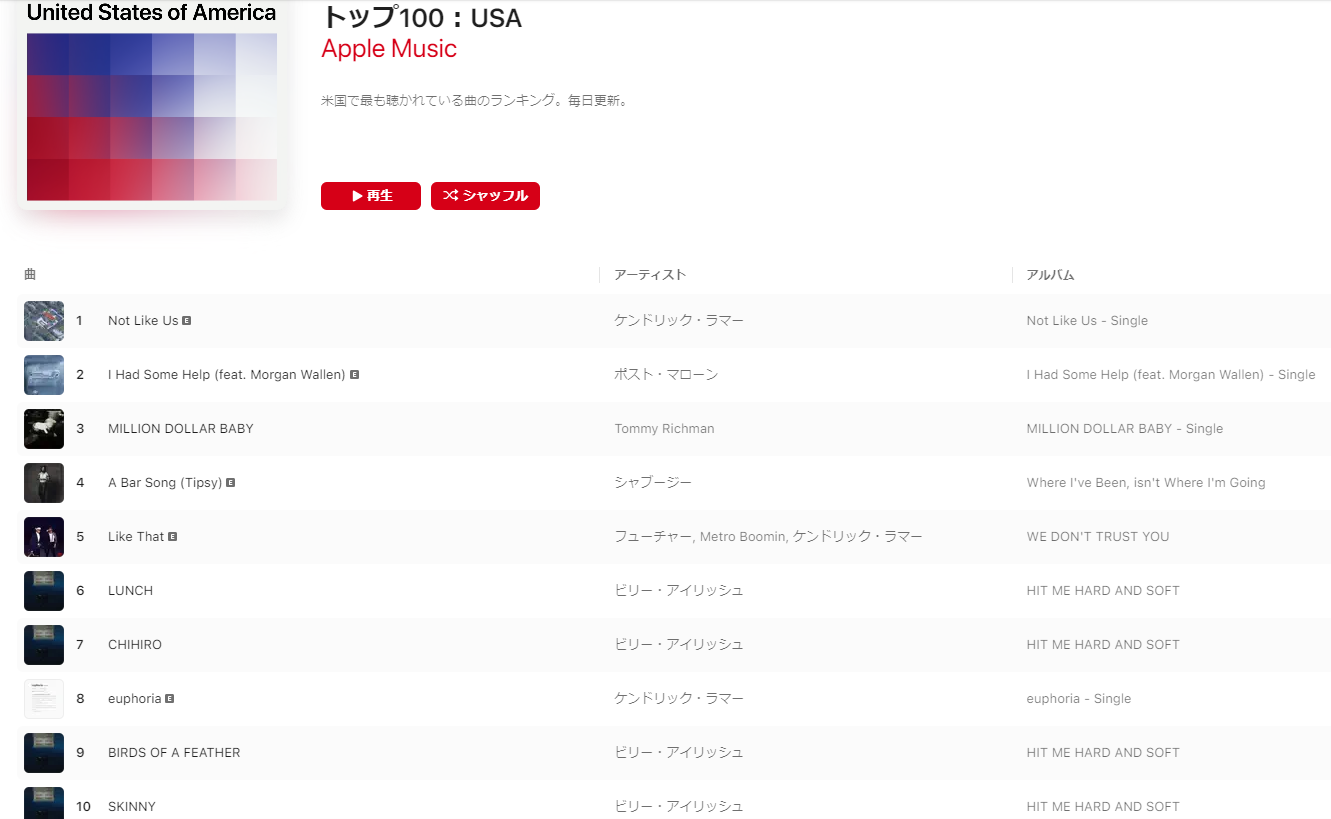Click the euphoria single cover thumbnail
The width and height of the screenshot is (1331, 819).
pos(44,699)
